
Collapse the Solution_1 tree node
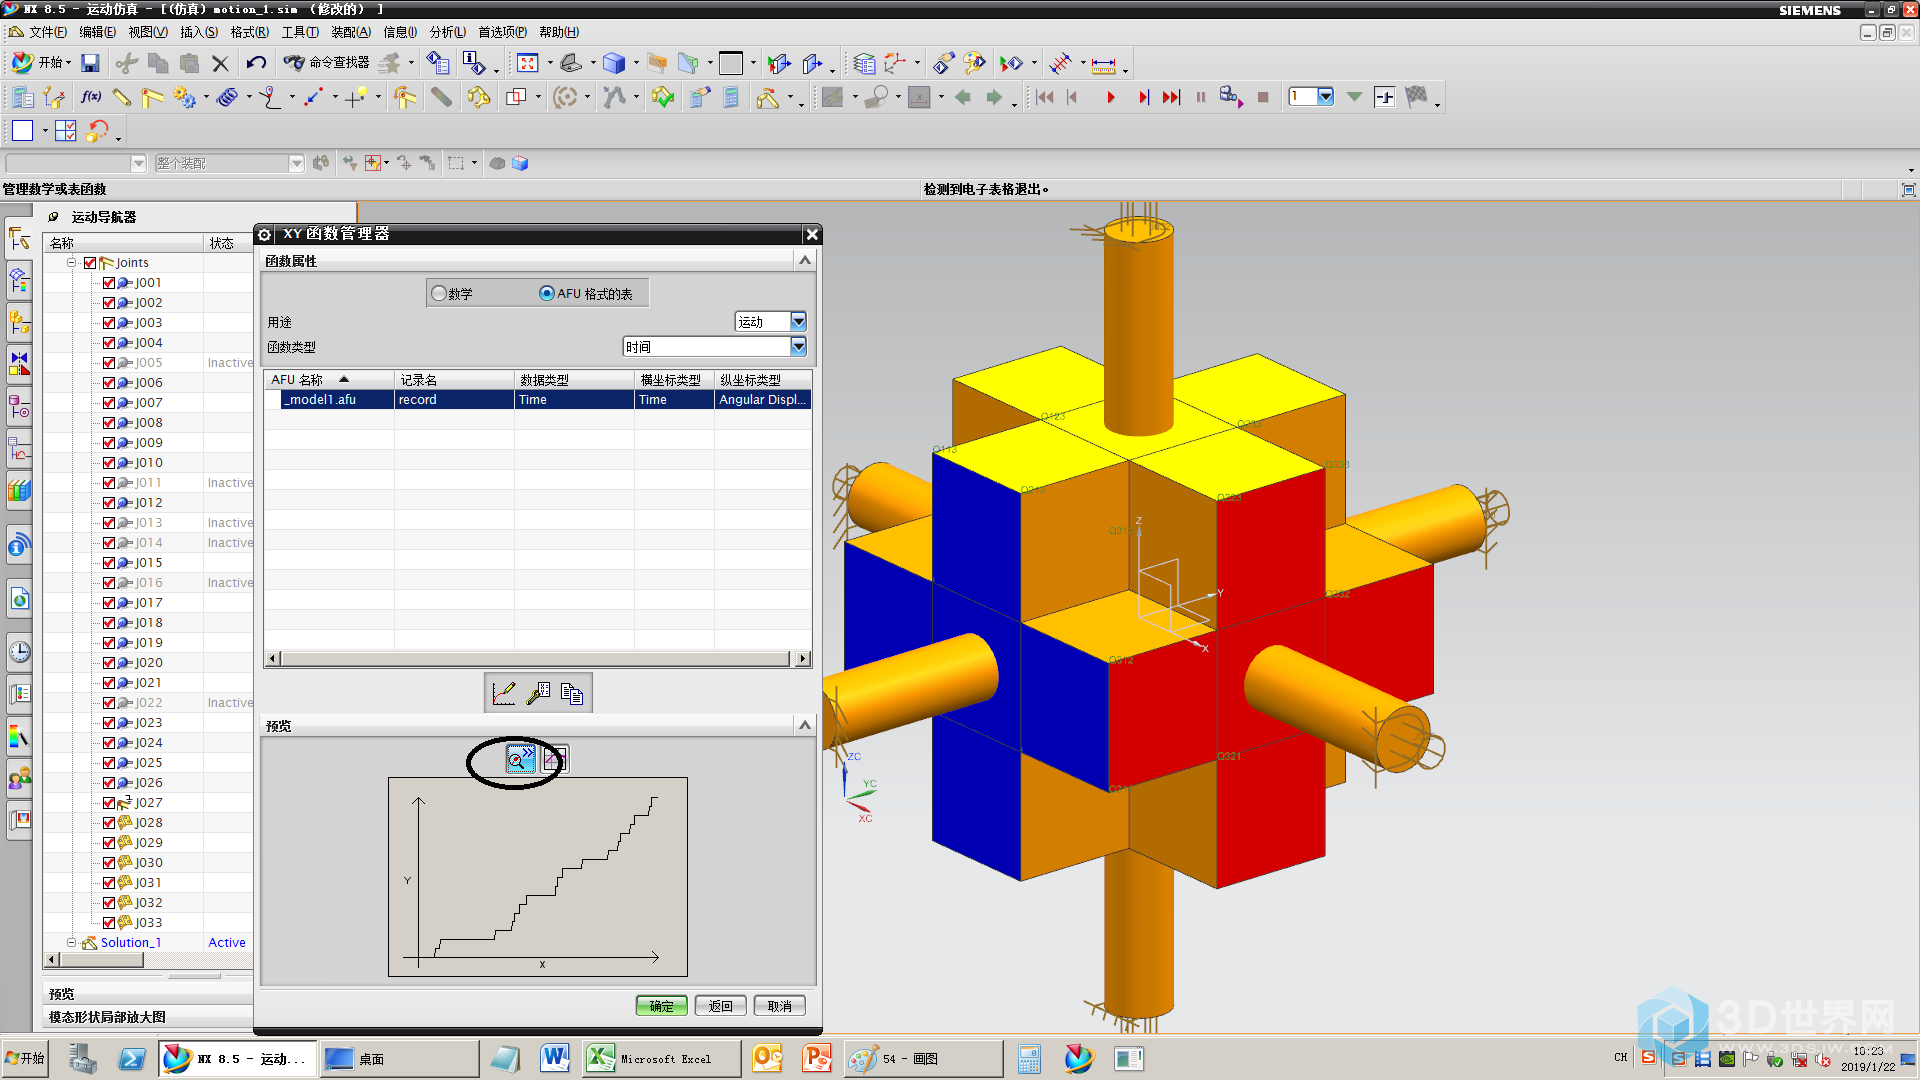(x=72, y=943)
